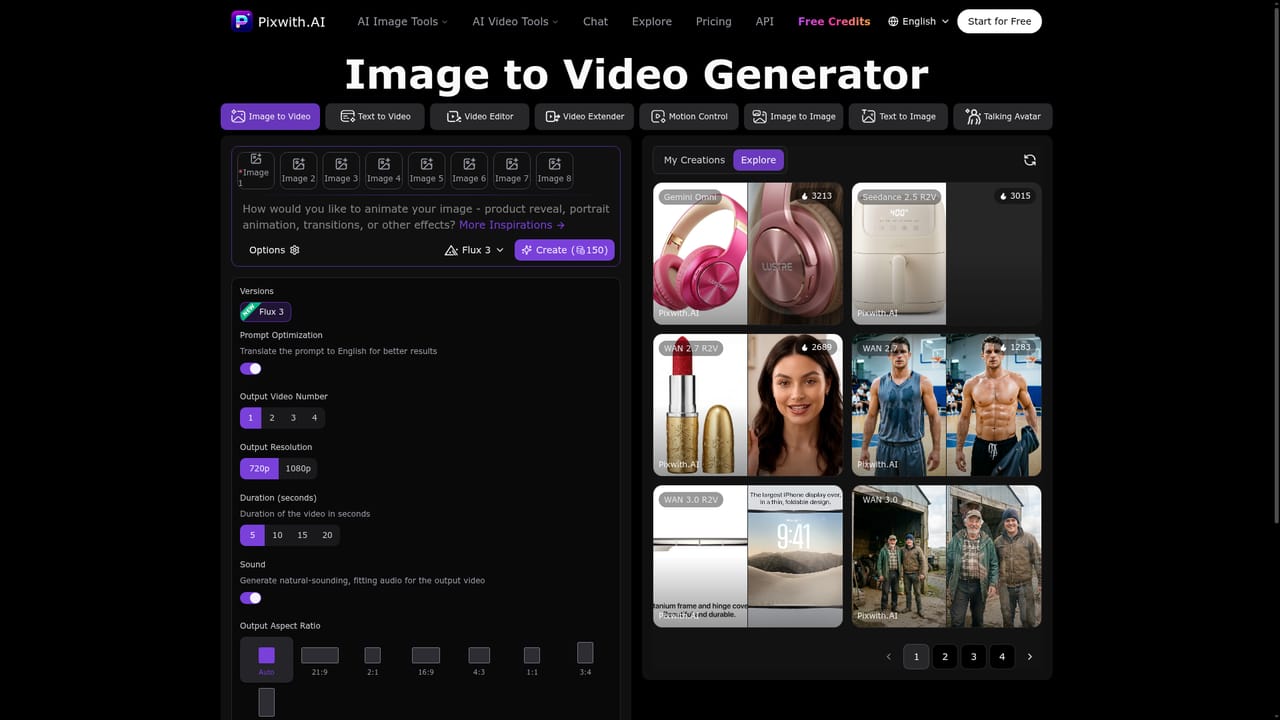This screenshot has height=720, width=1280.
Task: Upload to the Image 5 slot
Action: (426, 170)
